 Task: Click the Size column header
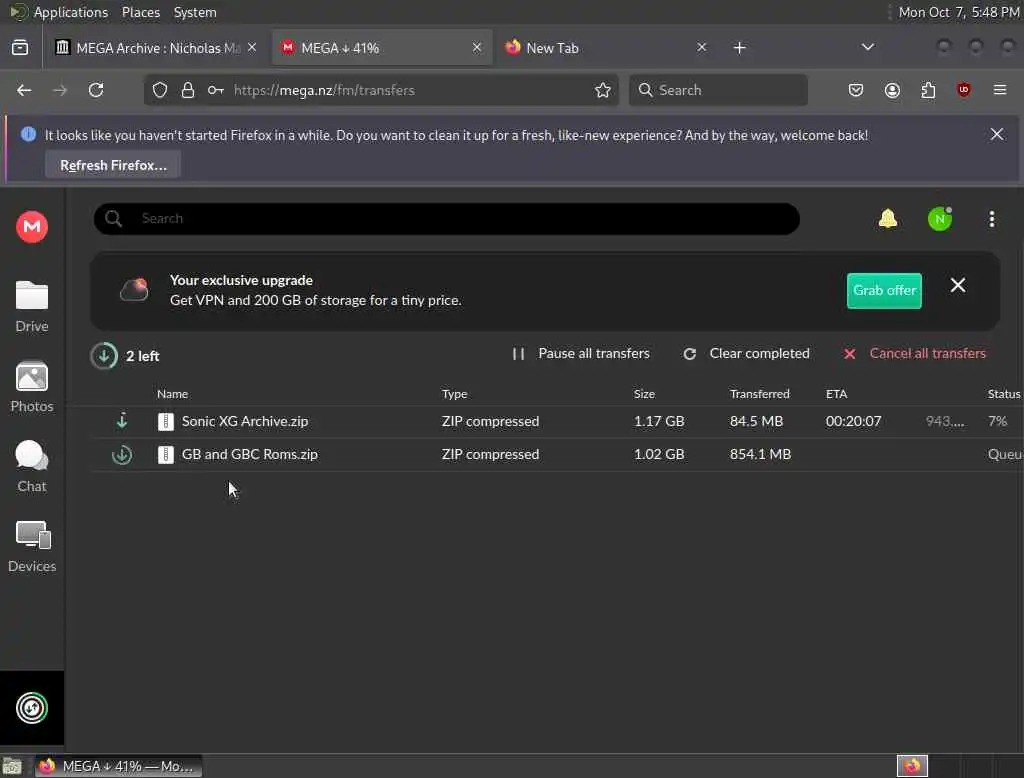pos(644,394)
